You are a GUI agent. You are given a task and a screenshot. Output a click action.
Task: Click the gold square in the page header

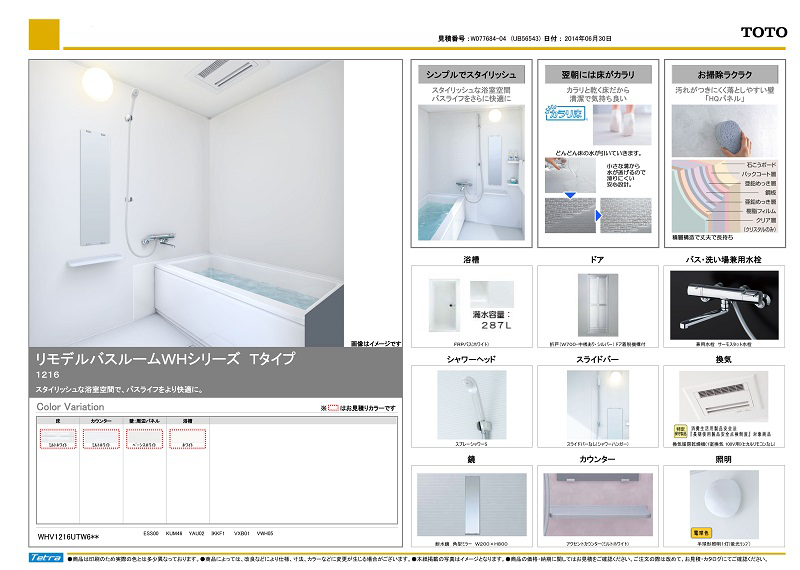coord(44,34)
